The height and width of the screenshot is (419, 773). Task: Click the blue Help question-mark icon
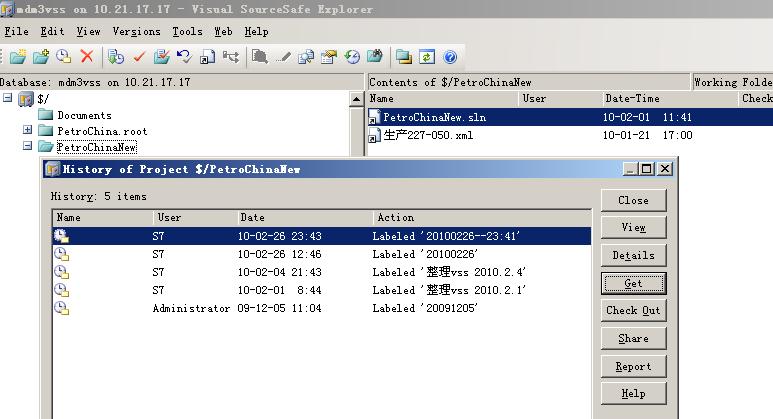[450, 57]
